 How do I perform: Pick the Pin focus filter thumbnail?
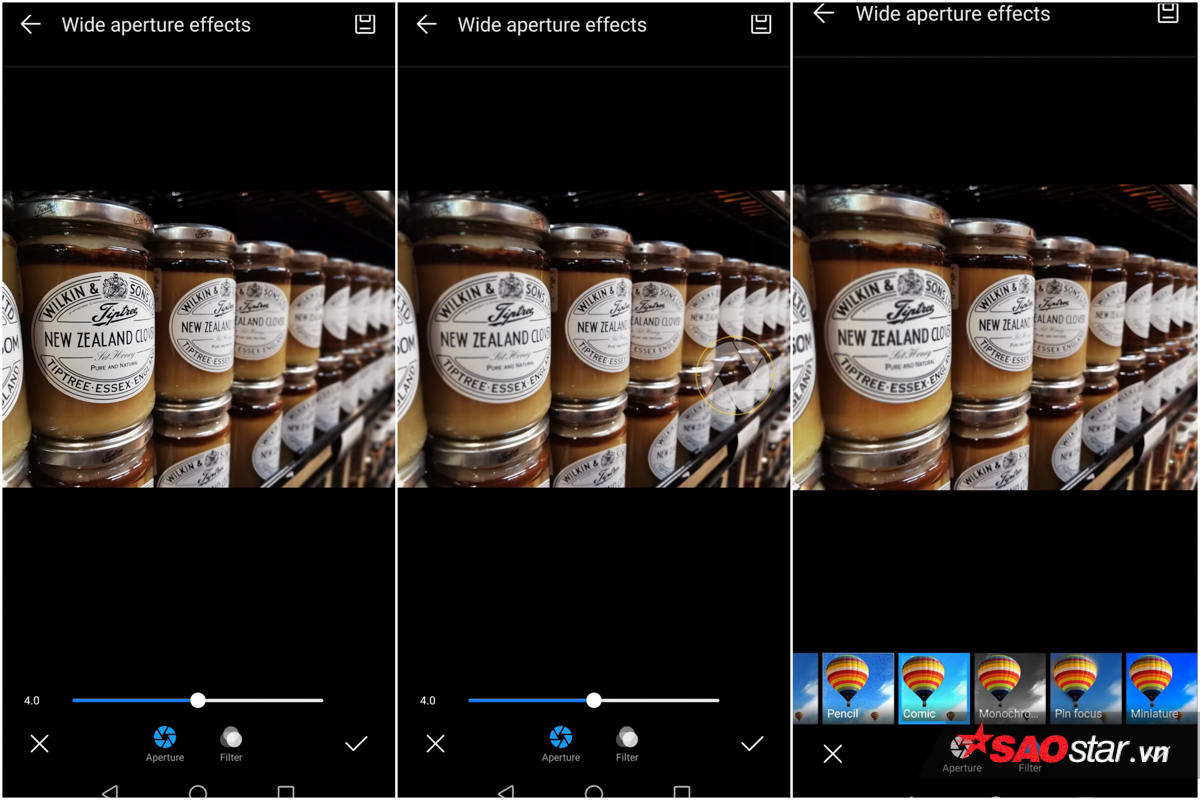coord(1086,688)
